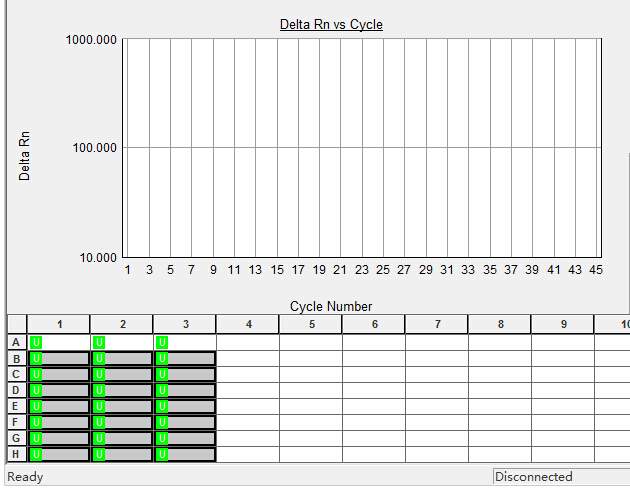Select well B2 in plate grid
630x492 pixels.
click(x=122, y=359)
